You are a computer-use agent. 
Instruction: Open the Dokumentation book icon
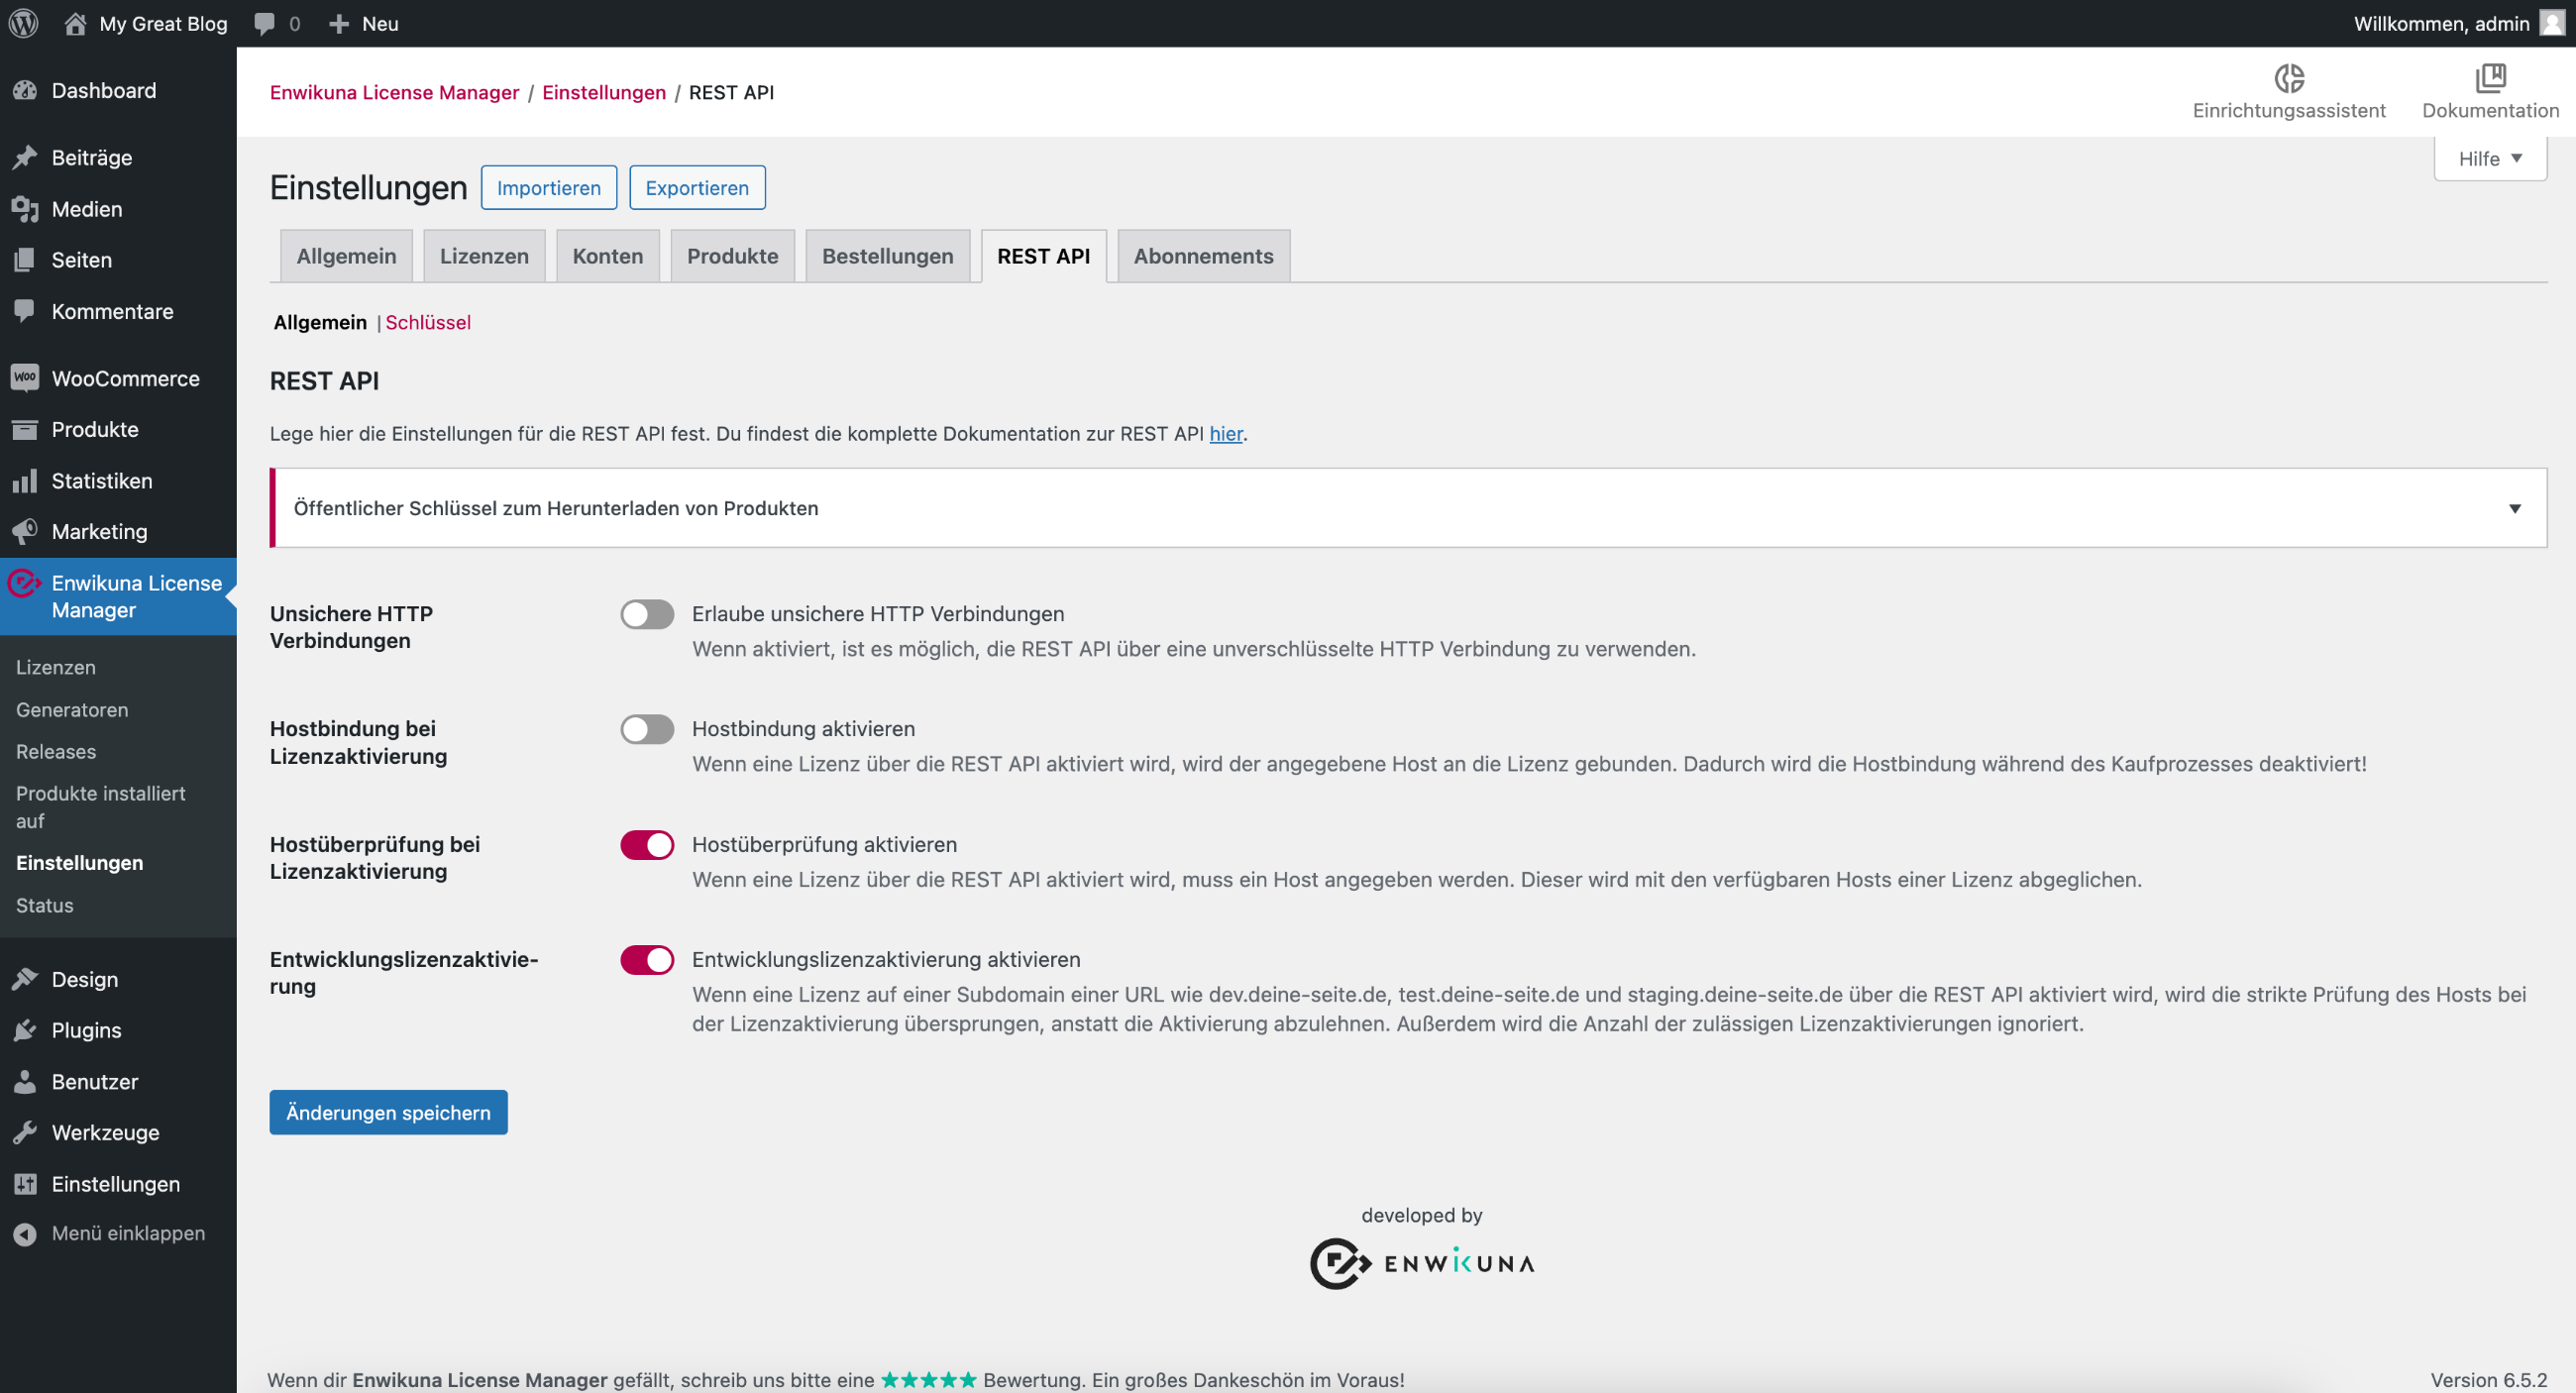[2490, 77]
